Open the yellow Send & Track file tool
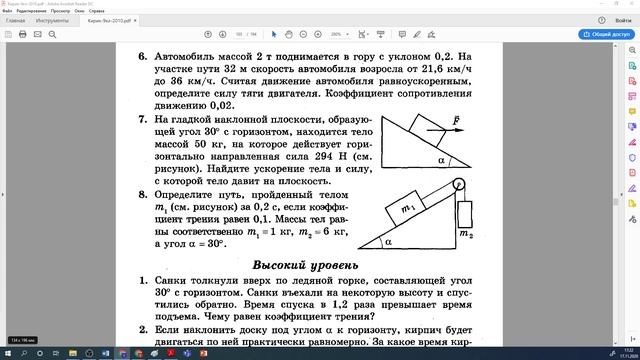640x360 pixels. [632, 203]
